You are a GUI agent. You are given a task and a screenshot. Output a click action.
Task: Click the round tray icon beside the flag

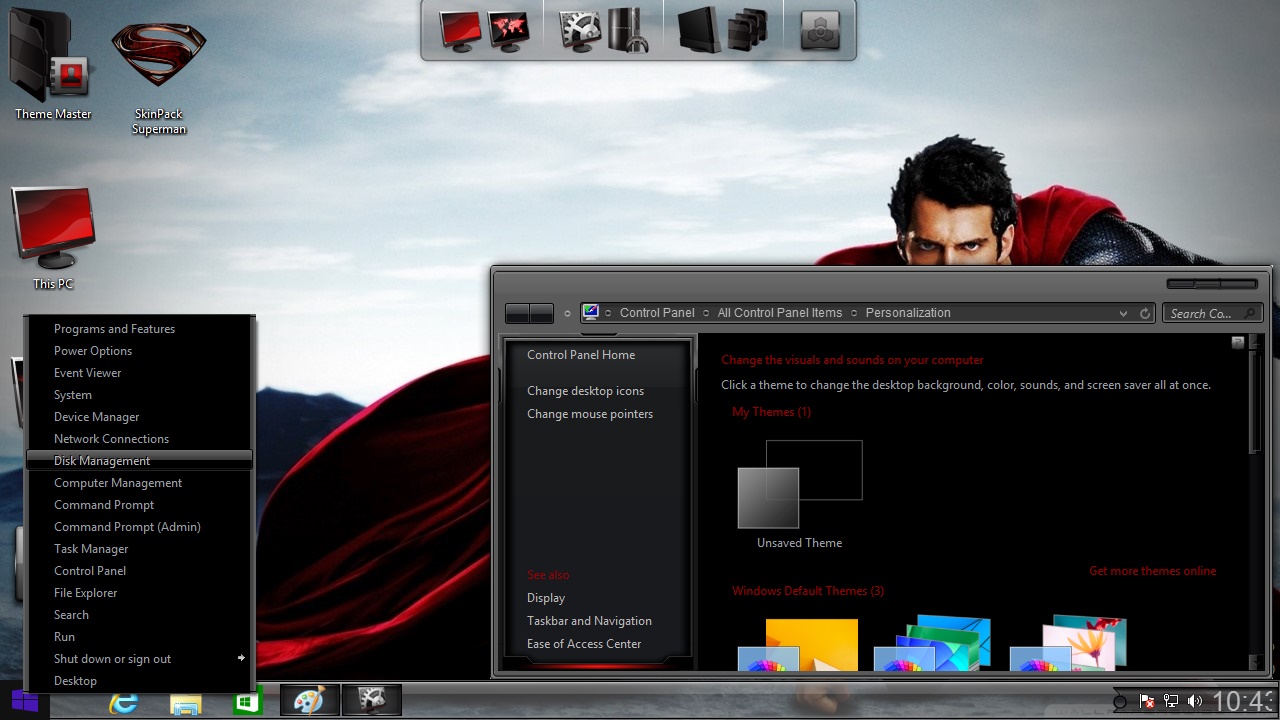1120,702
